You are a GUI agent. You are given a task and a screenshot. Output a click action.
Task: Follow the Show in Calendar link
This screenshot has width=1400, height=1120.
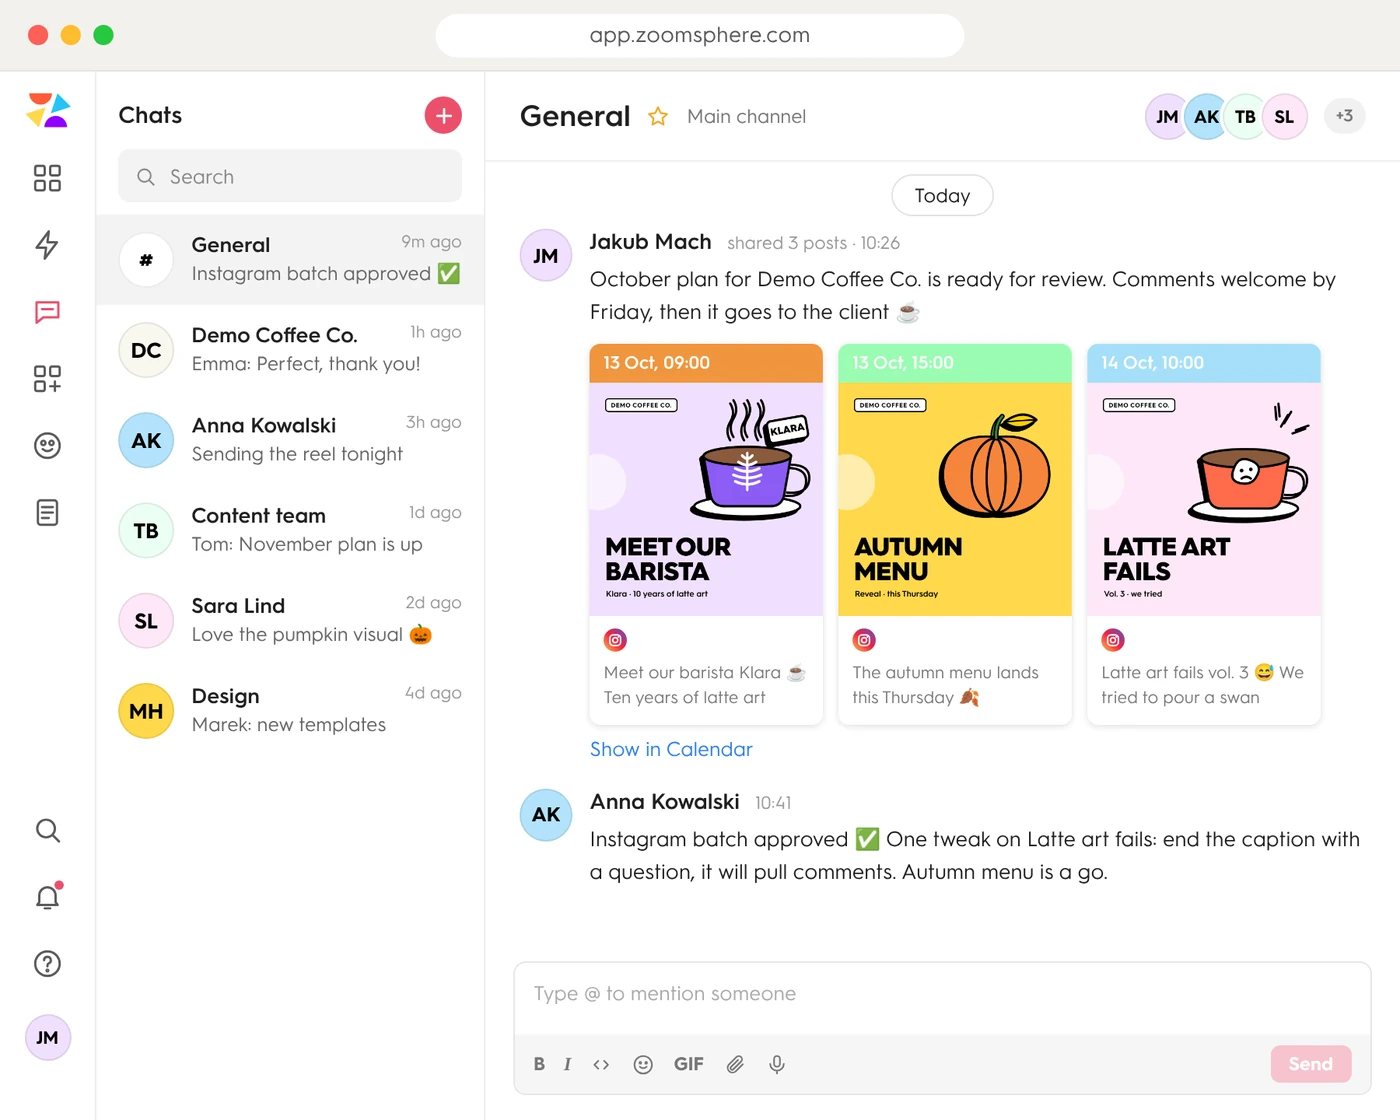(671, 749)
